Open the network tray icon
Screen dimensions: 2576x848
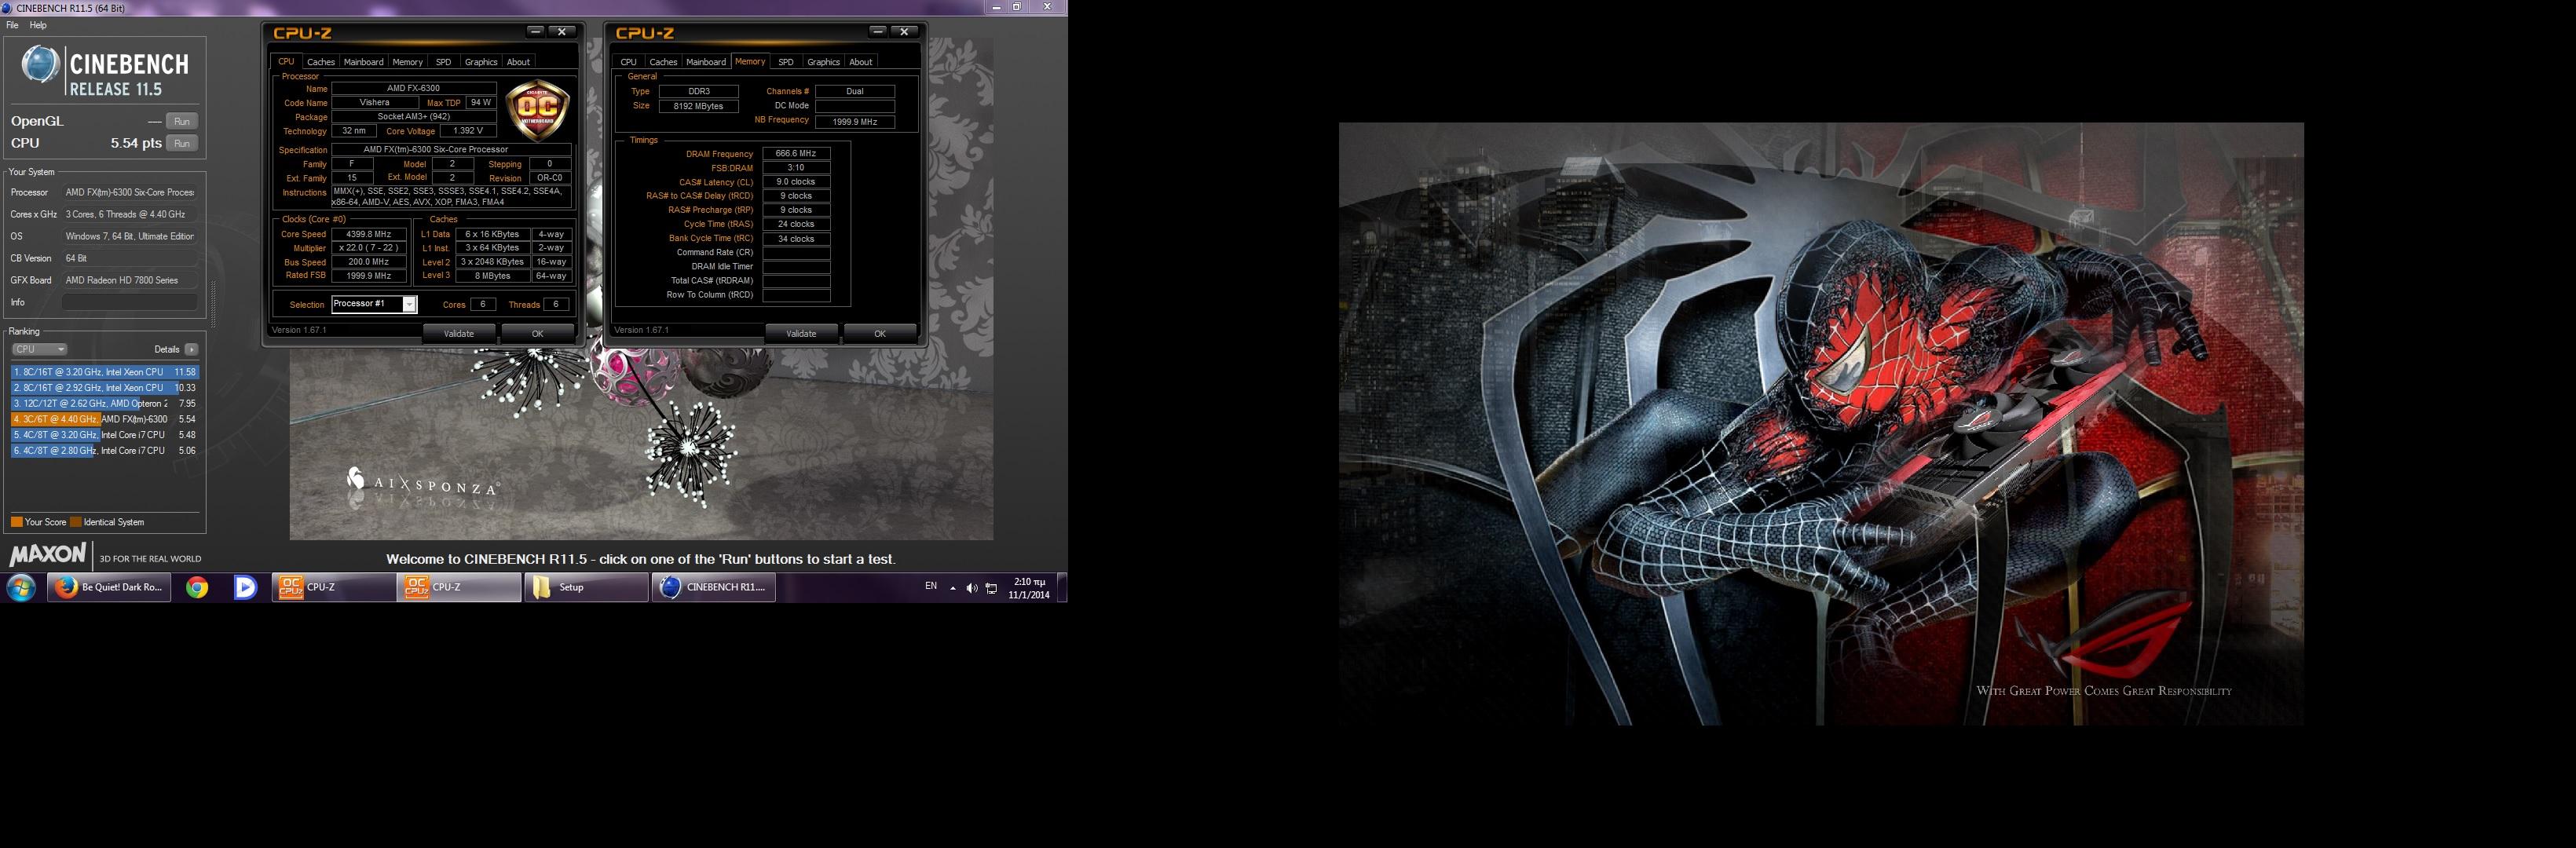(x=991, y=588)
